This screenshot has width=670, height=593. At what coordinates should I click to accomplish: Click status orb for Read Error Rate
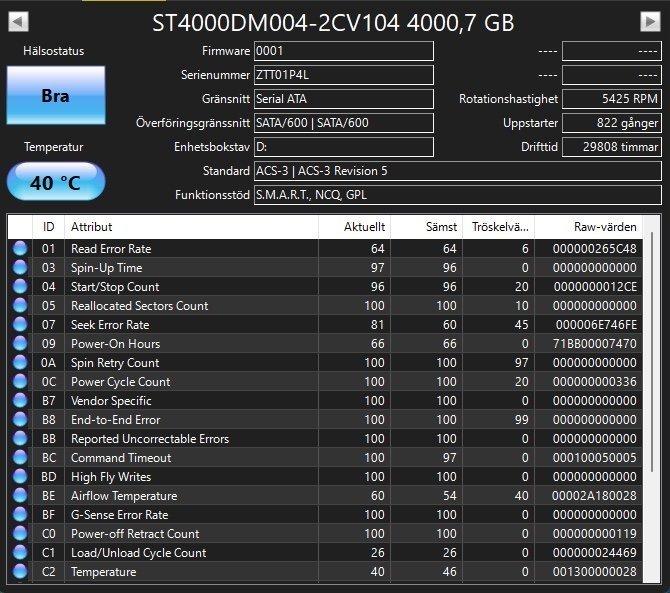(x=20, y=249)
